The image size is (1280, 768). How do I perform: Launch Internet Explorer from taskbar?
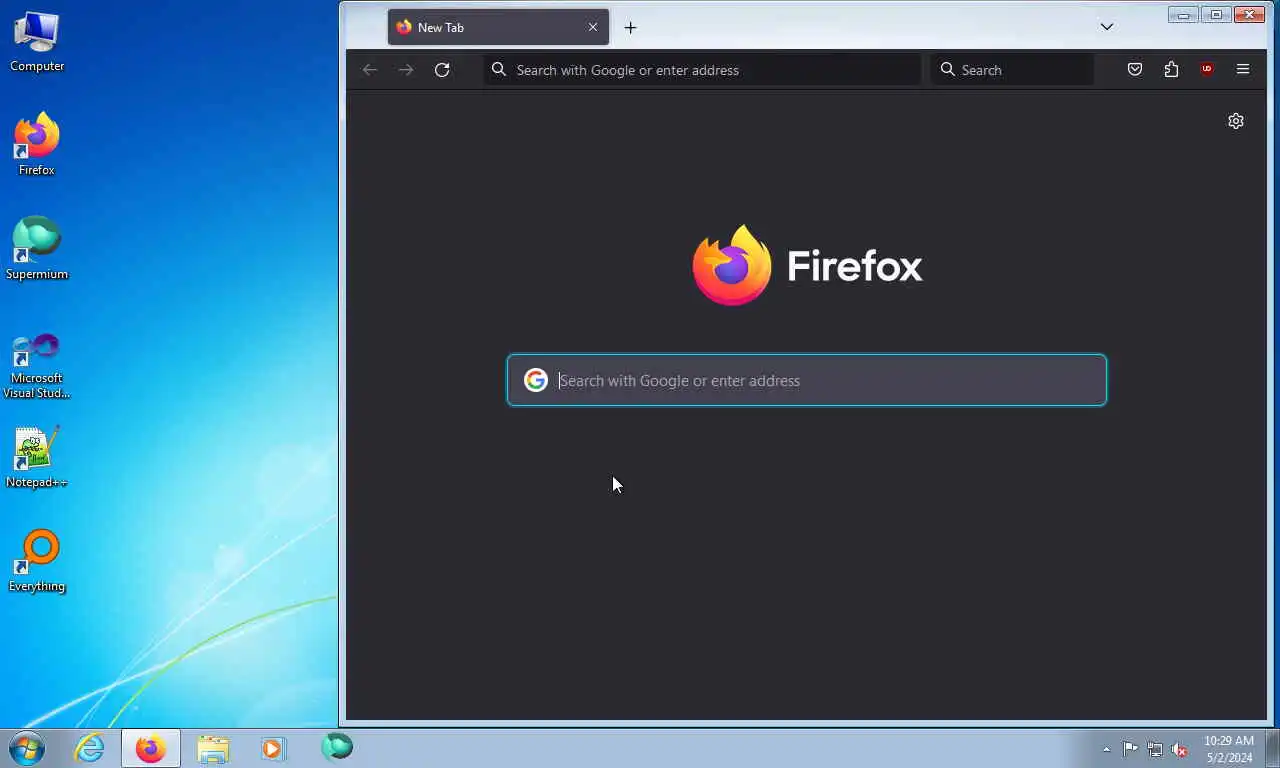click(89, 748)
